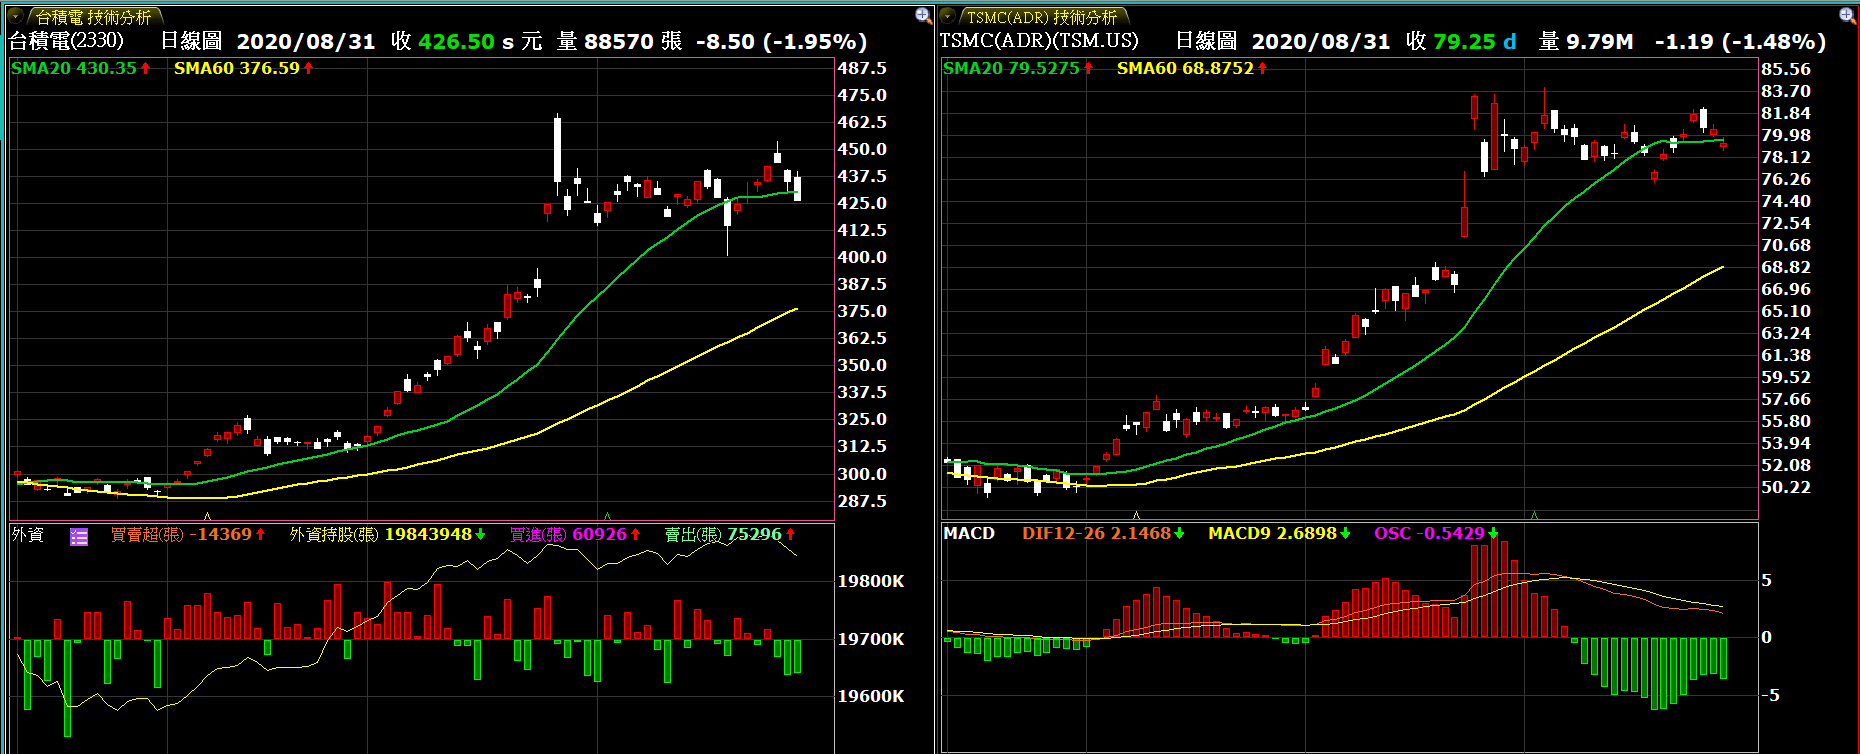Image resolution: width=1860 pixels, height=754 pixels.
Task: Click the volume value 9.79M
Action: pos(1600,41)
